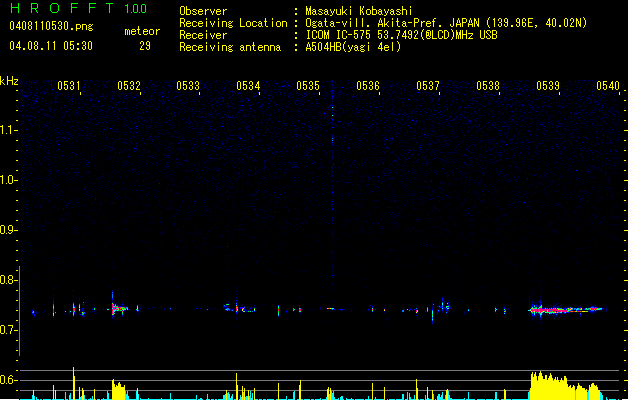Select the filename 0408110530.png
The height and width of the screenshot is (400, 629).
tap(51, 26)
